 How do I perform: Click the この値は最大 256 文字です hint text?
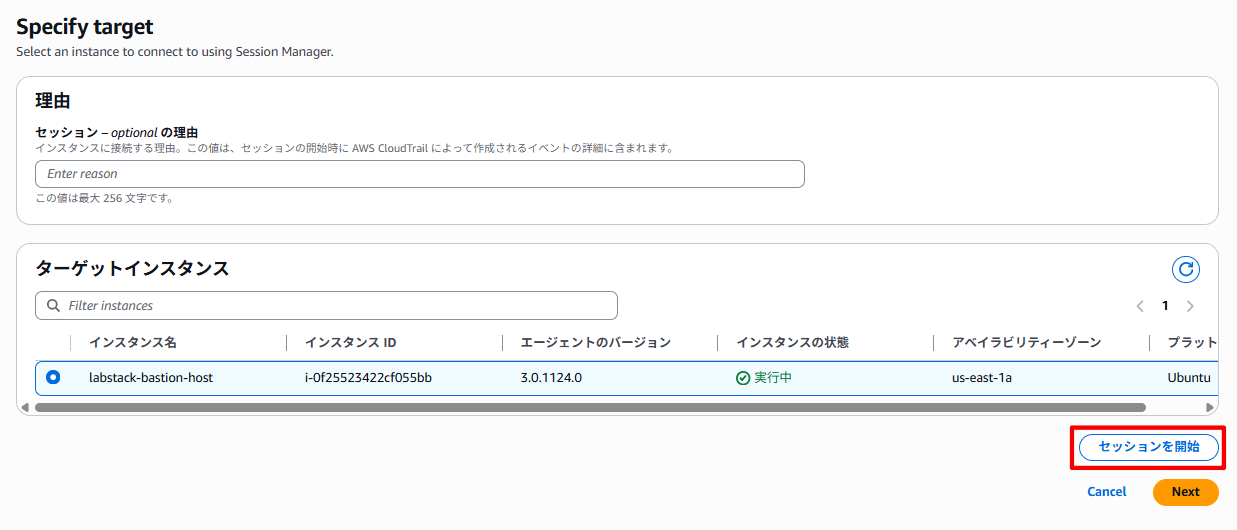pyautogui.click(x=105, y=198)
